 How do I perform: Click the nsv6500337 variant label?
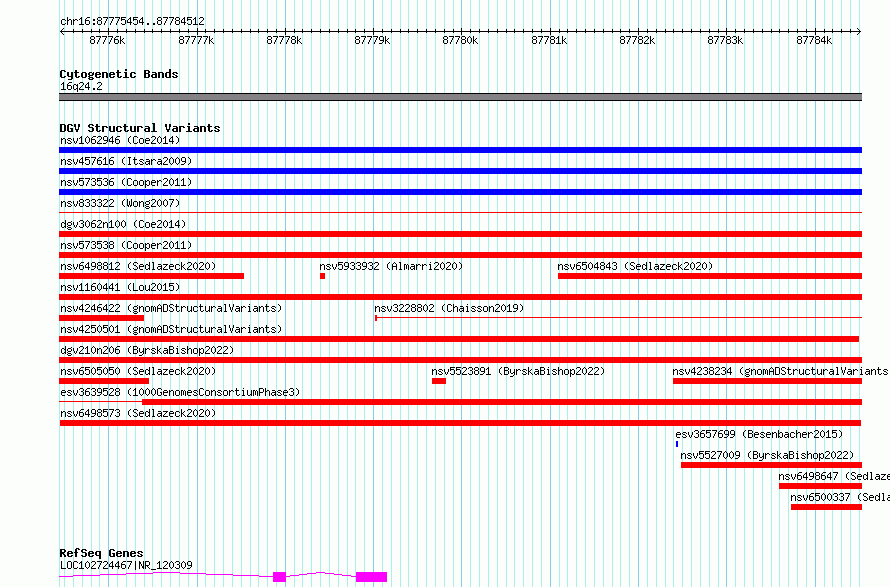[x=839, y=497]
